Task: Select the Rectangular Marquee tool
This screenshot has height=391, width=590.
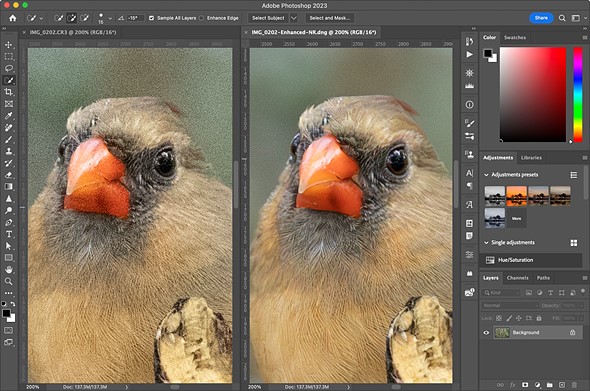Action: 9,56
